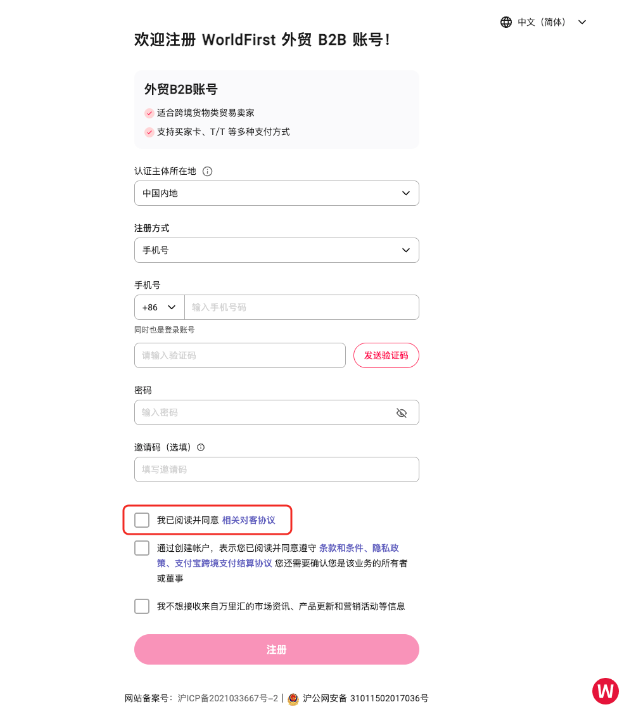Image resolution: width=632 pixels, height=717 pixels.
Task: Check 我已阅读并同意 相关对客协议 checkbox
Action: coord(142,520)
